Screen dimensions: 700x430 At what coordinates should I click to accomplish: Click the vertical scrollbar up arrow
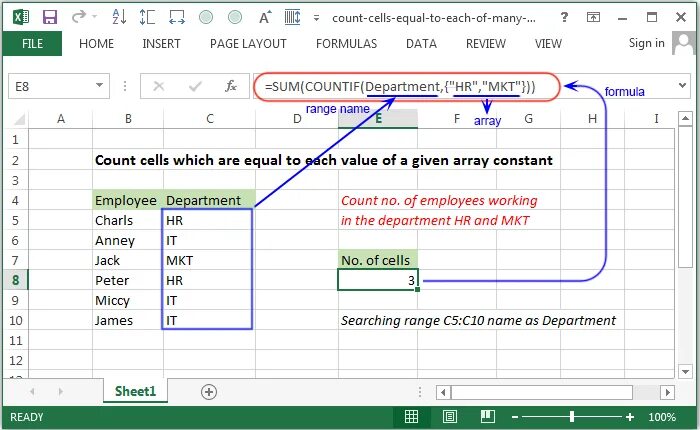685,119
